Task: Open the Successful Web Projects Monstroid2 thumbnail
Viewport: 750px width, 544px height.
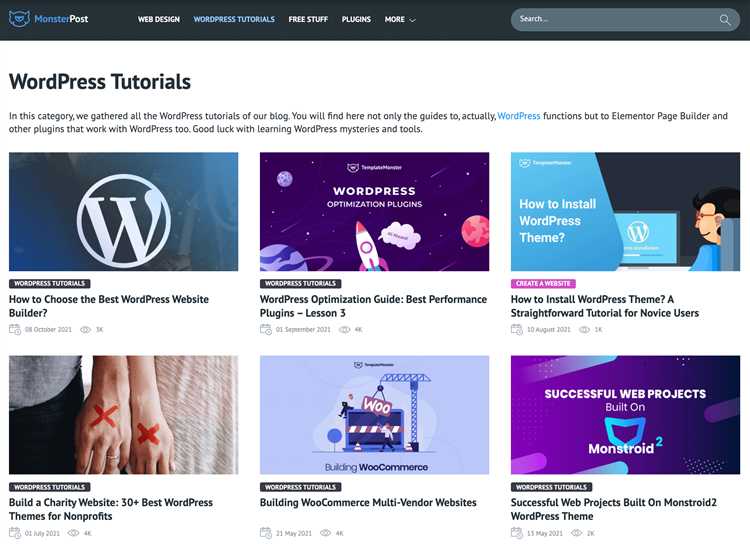Action: tap(625, 415)
